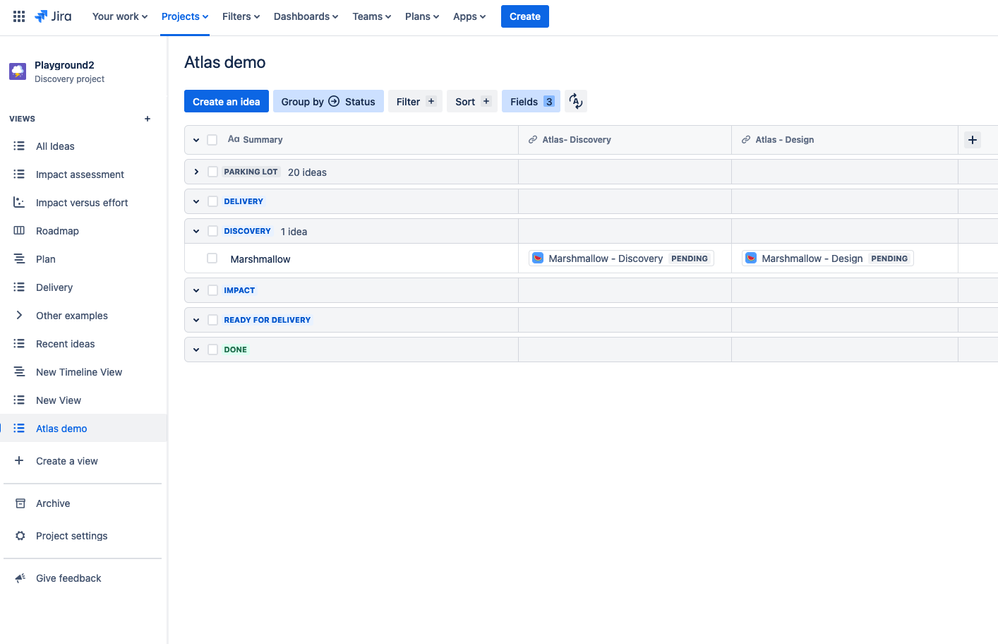
Task: Open the Projects menu
Action: coord(185,17)
